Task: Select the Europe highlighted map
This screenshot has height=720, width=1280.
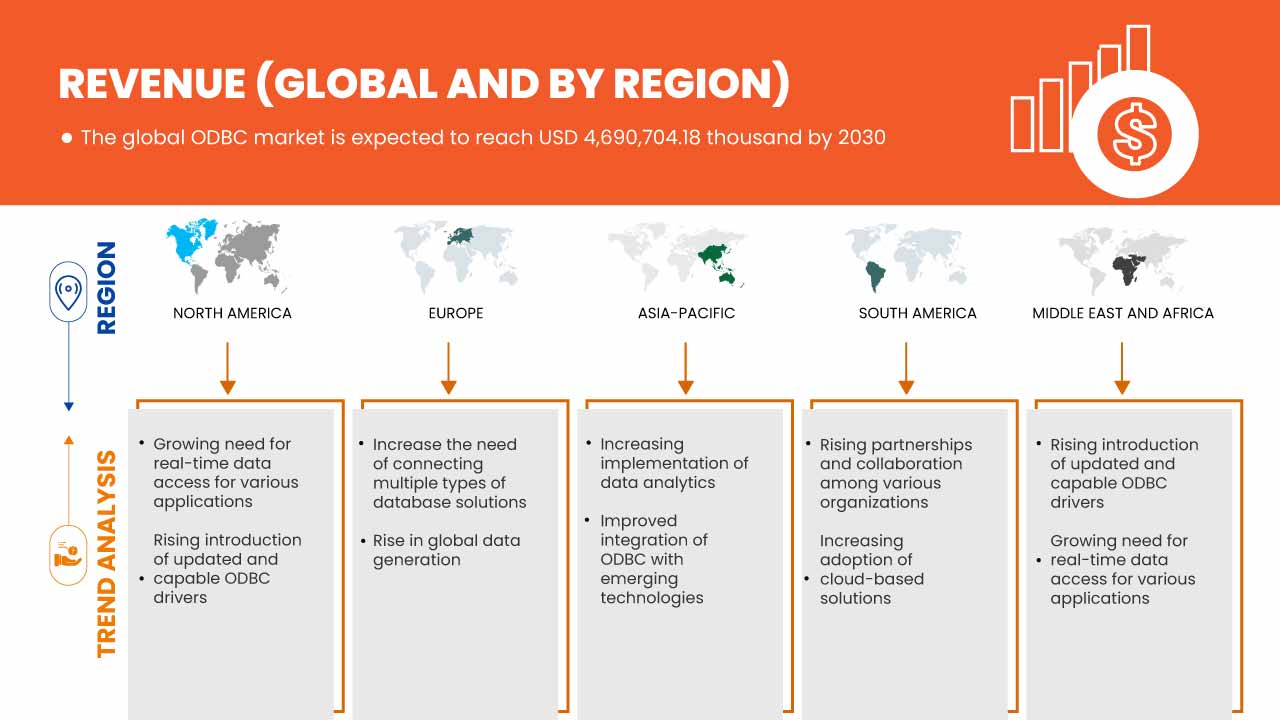Action: (x=455, y=255)
